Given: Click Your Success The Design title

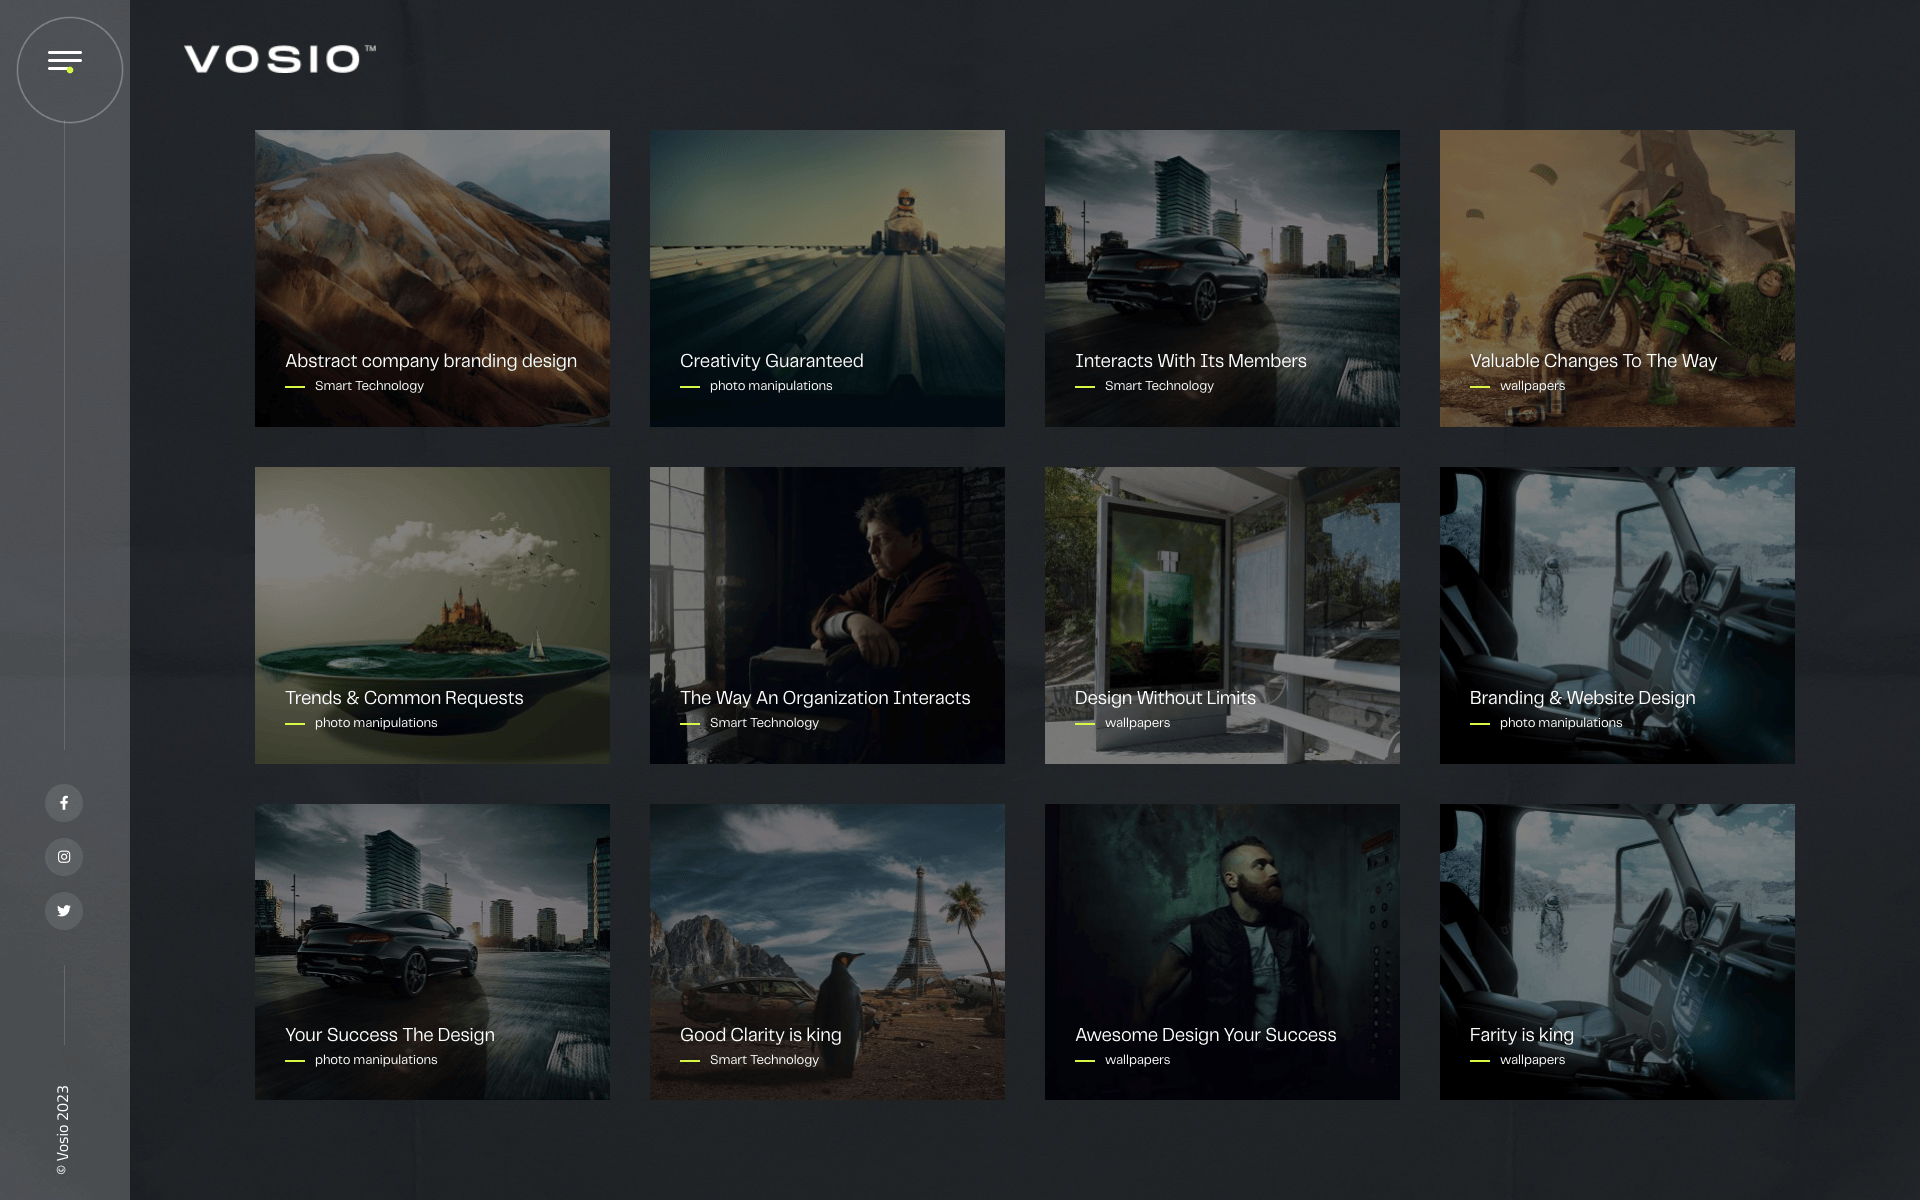Looking at the screenshot, I should click(x=390, y=1035).
